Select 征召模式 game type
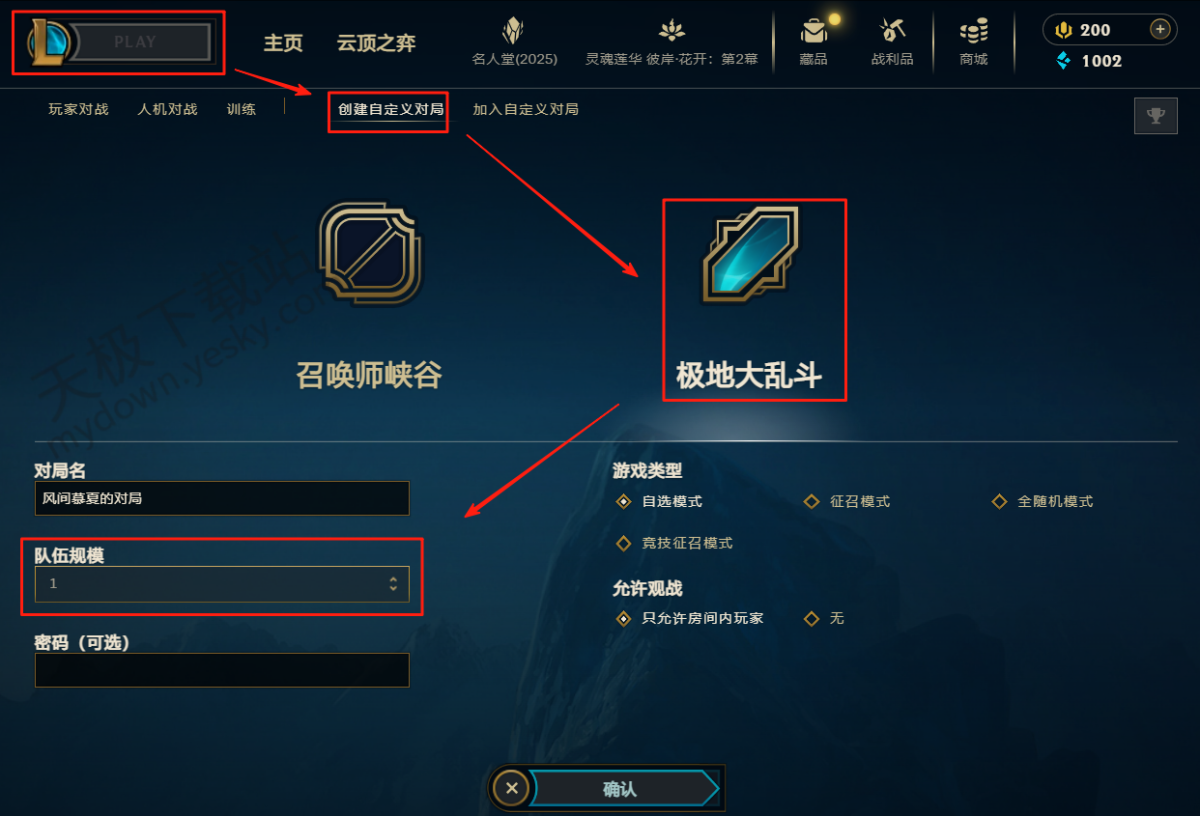This screenshot has height=816, width=1200. point(848,502)
